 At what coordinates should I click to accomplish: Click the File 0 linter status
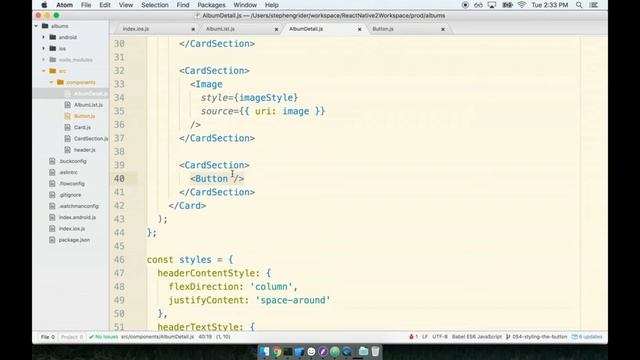click(x=47, y=337)
